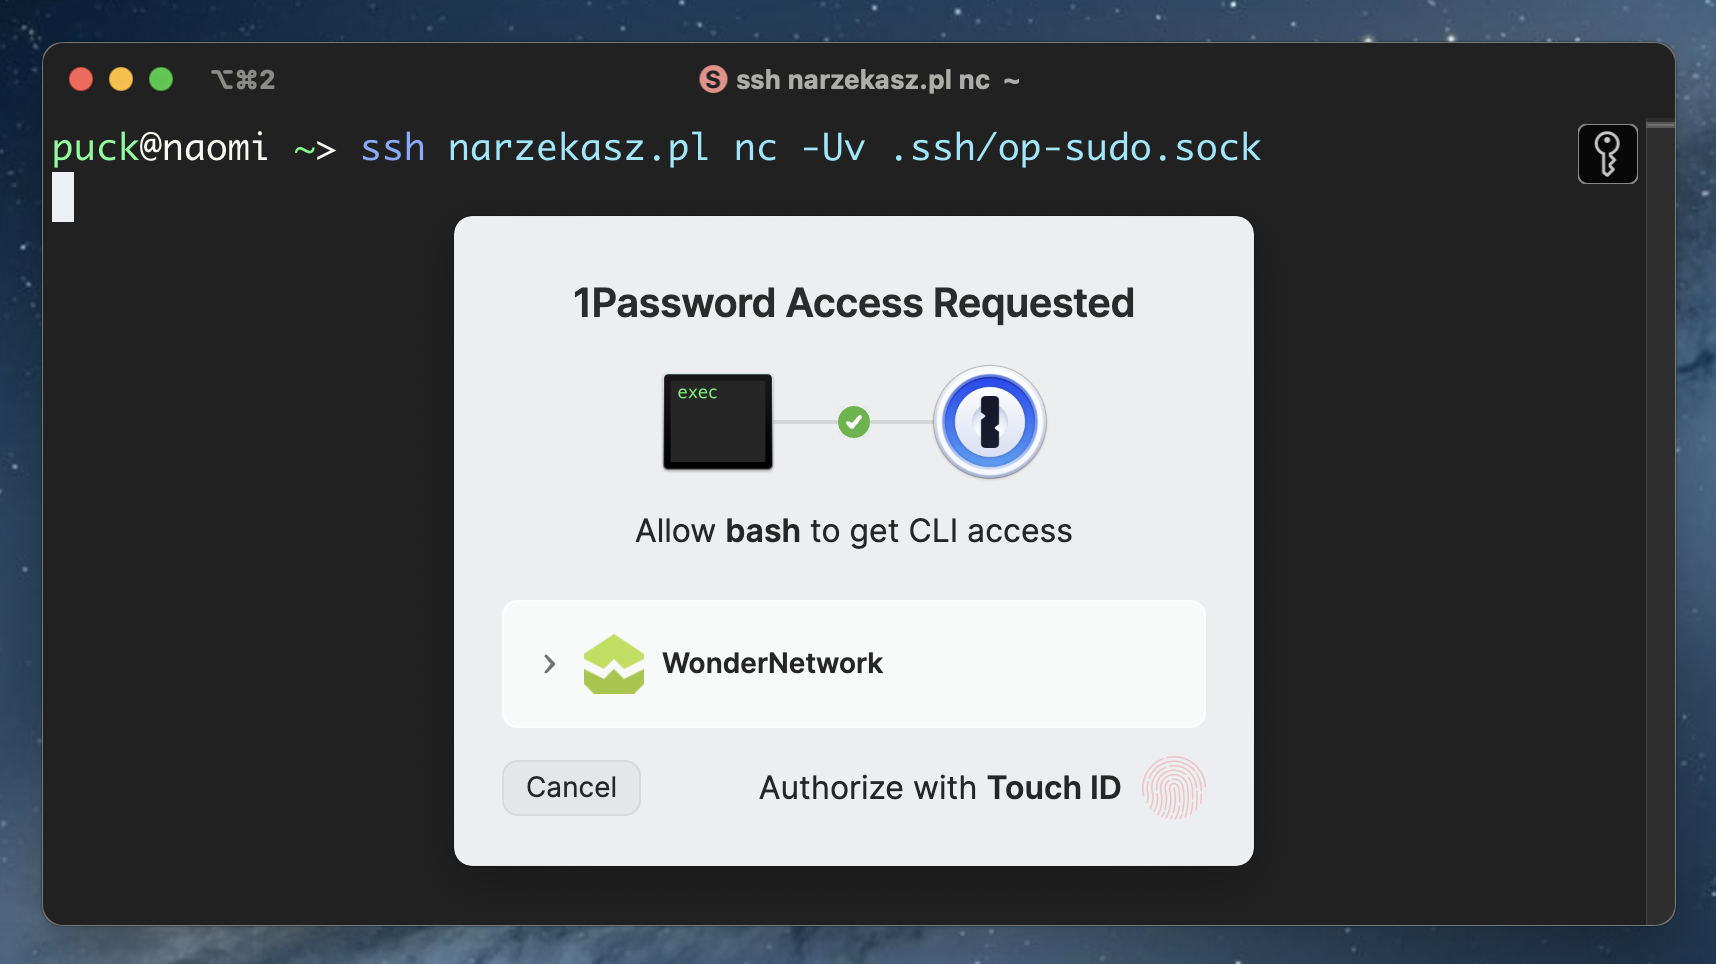The image size is (1716, 964).
Task: Click the ⌥⌘2 window shortcut label
Action: tap(243, 80)
